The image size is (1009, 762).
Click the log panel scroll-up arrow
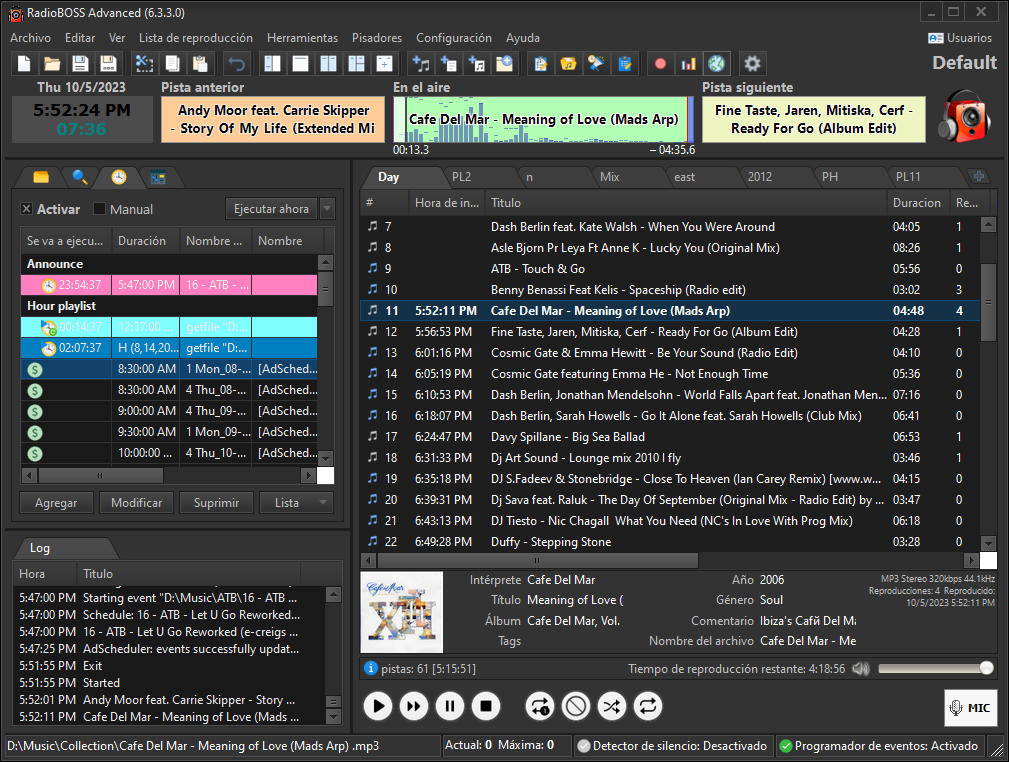pyautogui.click(x=333, y=594)
